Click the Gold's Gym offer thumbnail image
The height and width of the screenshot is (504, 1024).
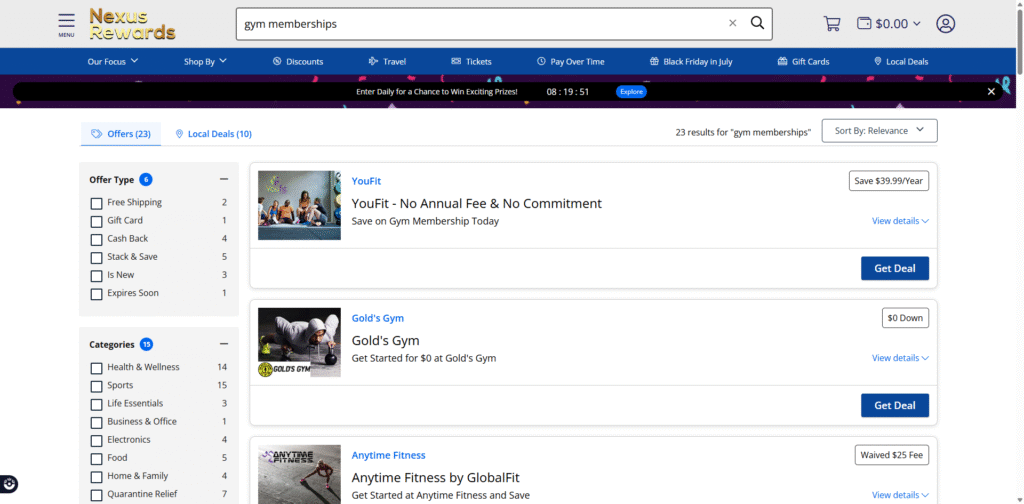click(x=299, y=342)
